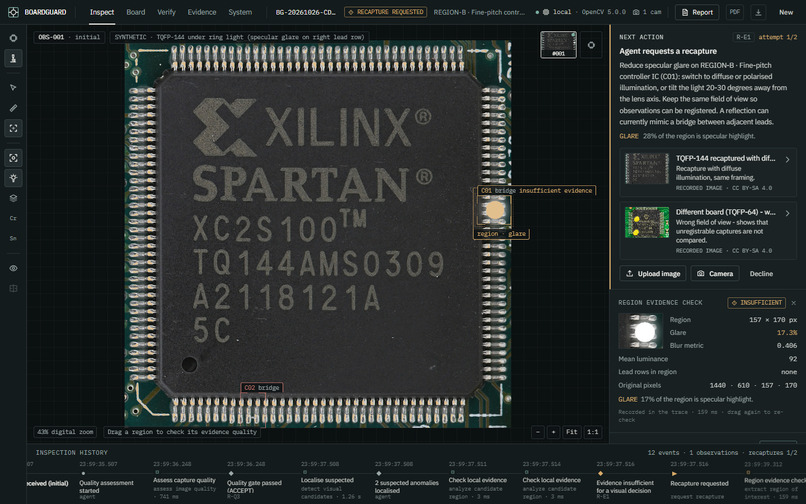Open the Report button
This screenshot has height=504, width=806.
pyautogui.click(x=697, y=12)
